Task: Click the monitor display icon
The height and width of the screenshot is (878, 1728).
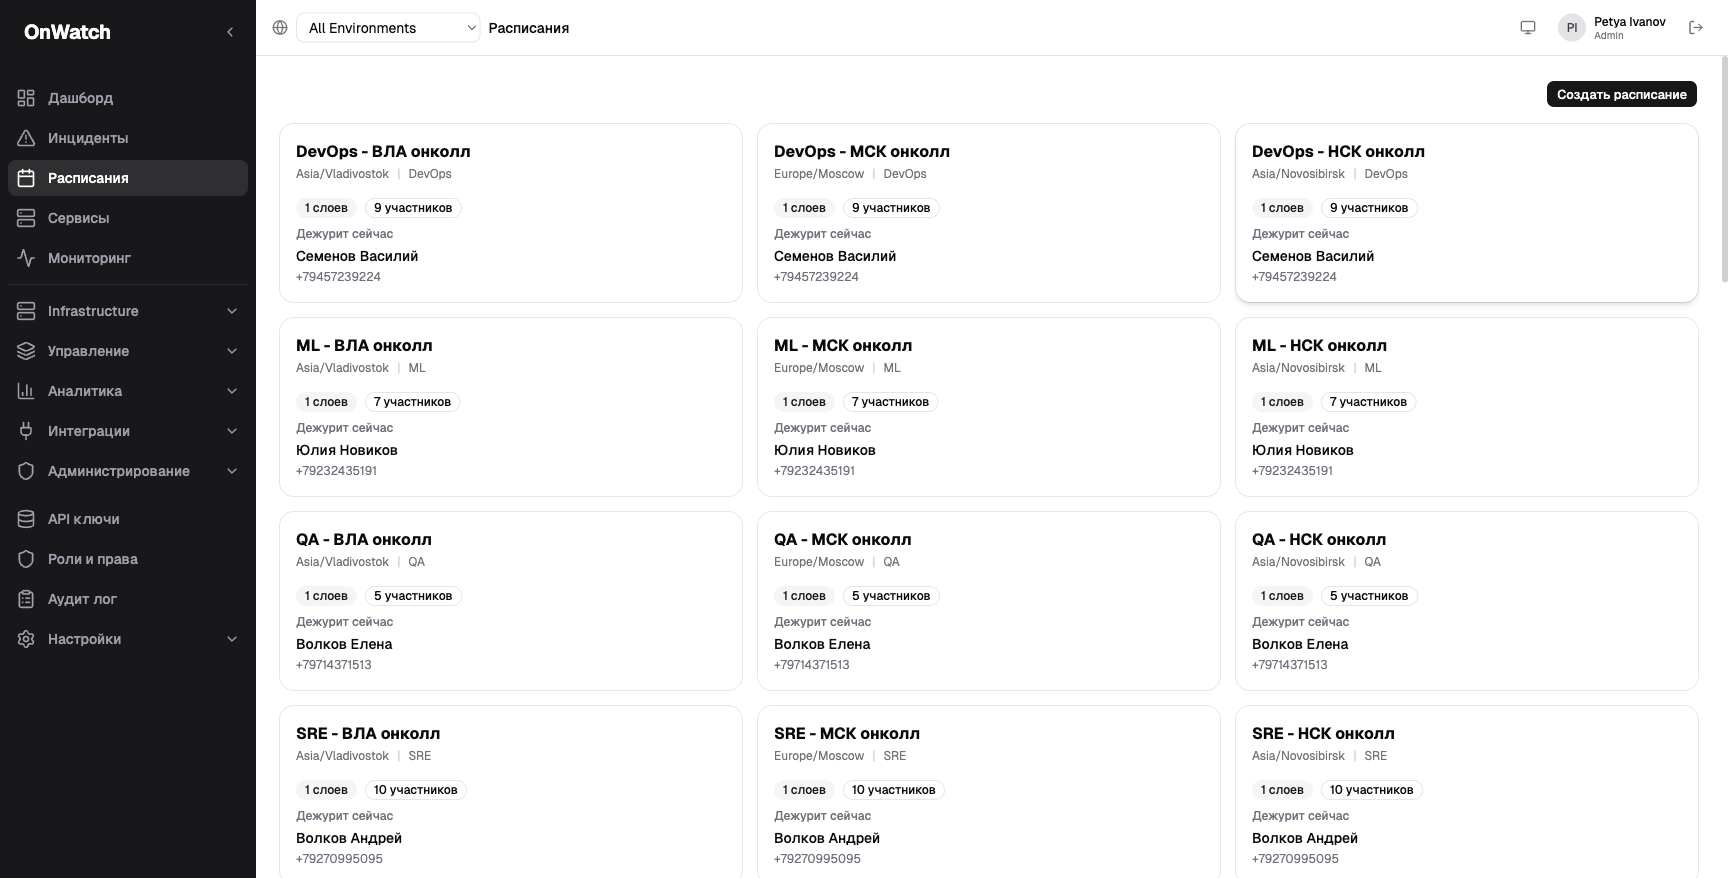Action: point(1528,28)
